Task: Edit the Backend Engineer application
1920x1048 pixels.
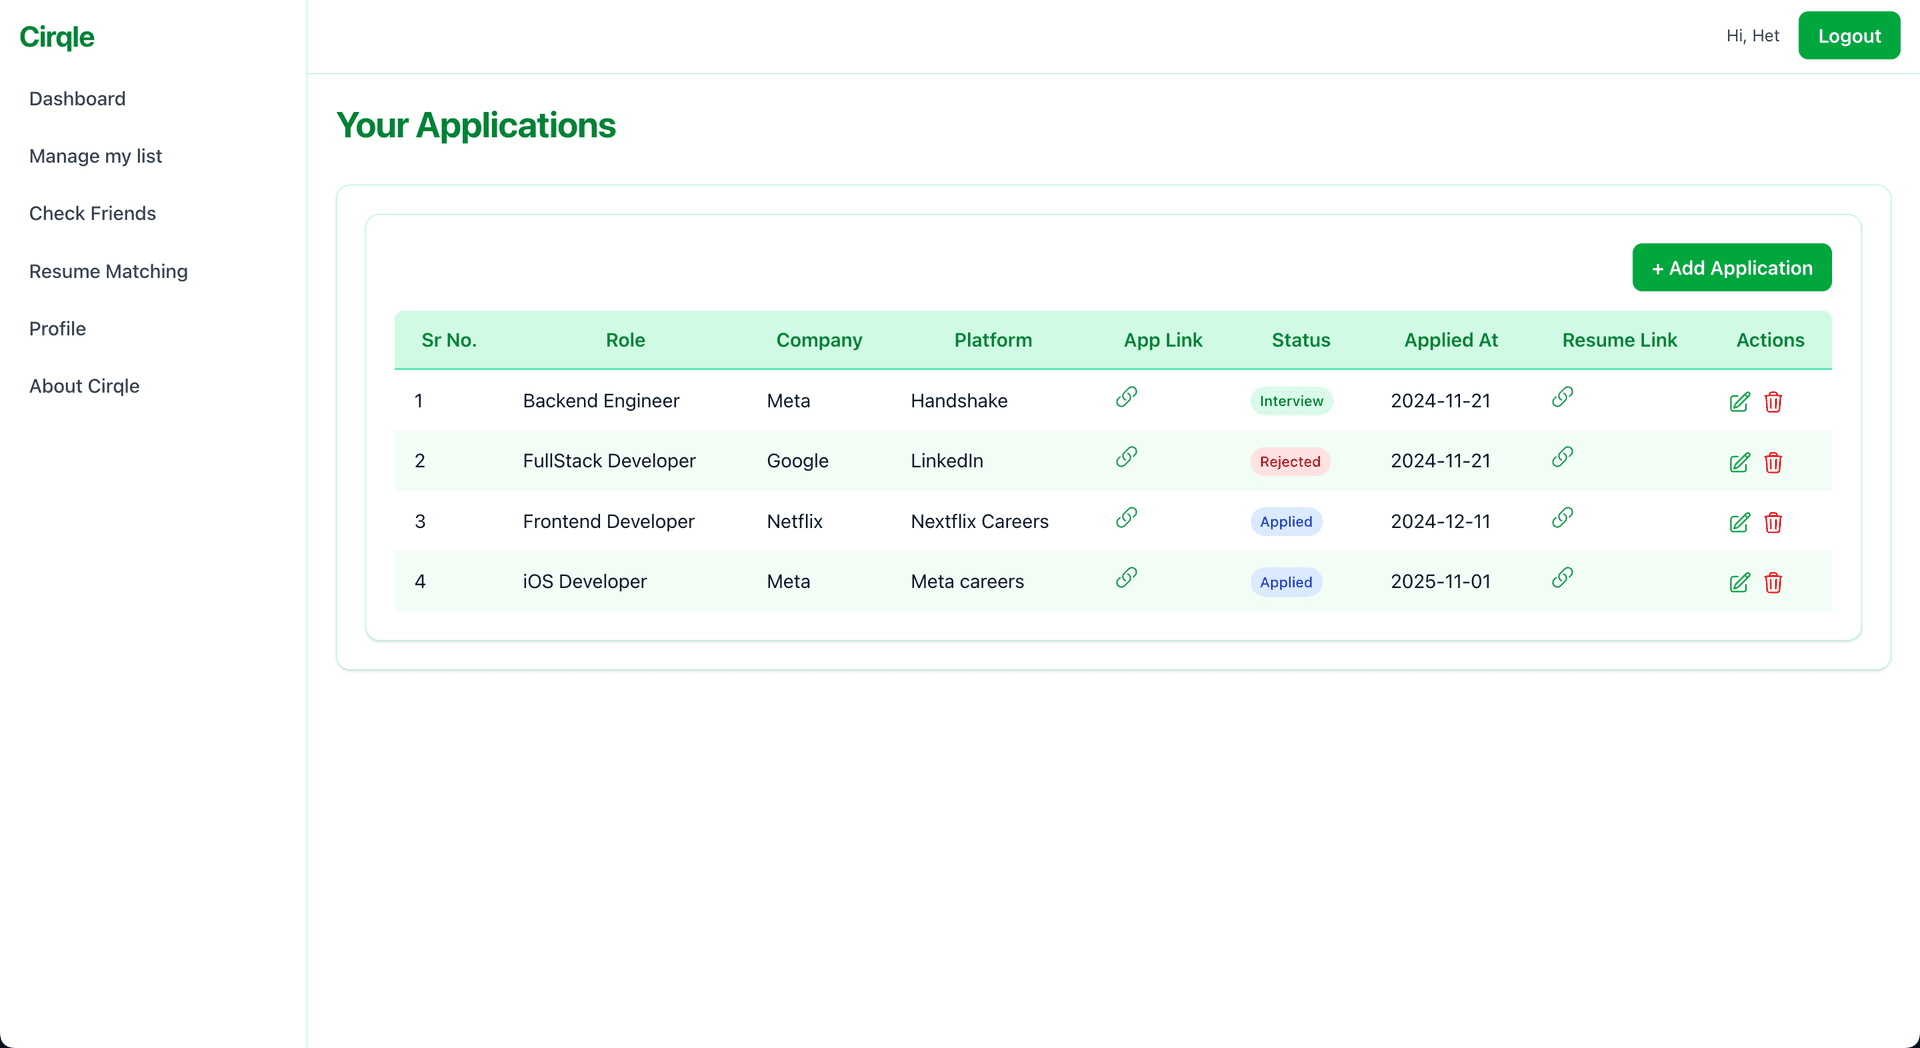Action: (1739, 402)
